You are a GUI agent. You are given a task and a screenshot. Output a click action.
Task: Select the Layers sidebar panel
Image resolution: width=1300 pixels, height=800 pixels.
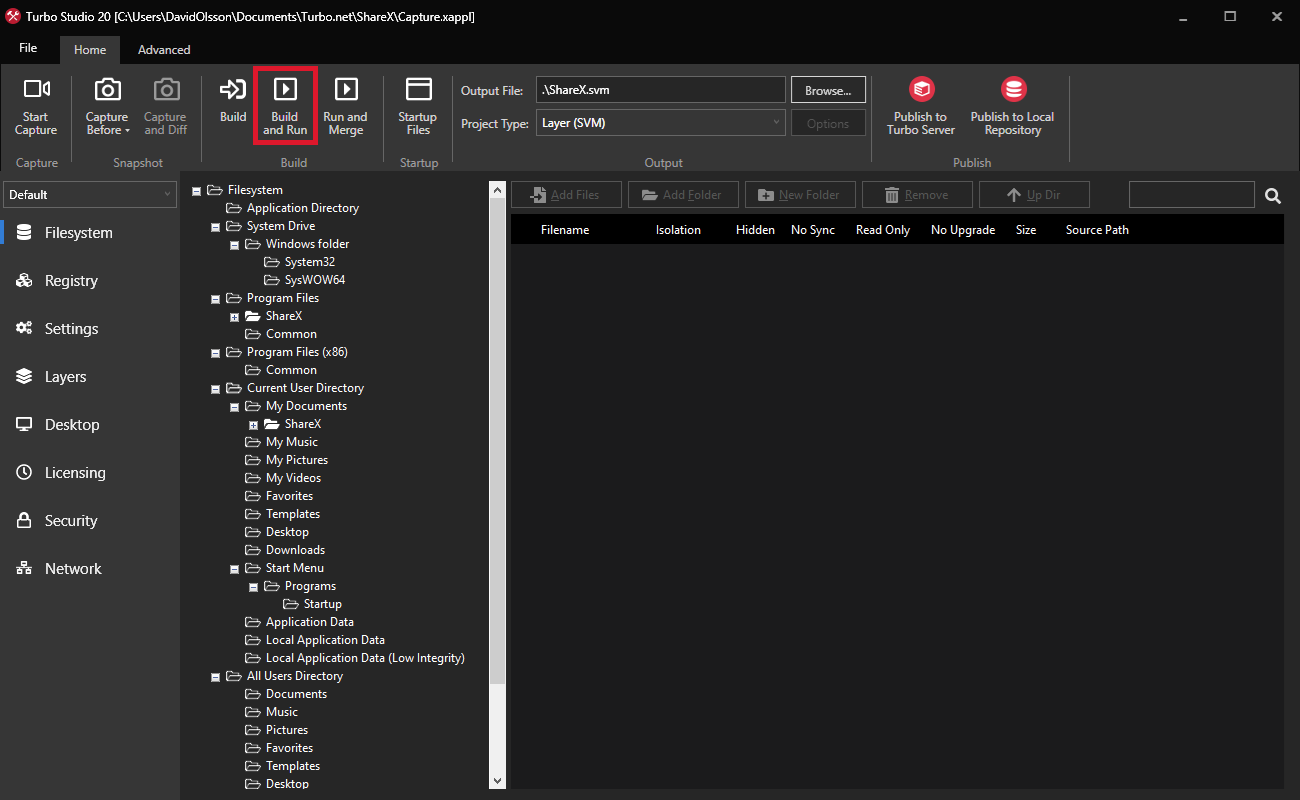click(62, 376)
